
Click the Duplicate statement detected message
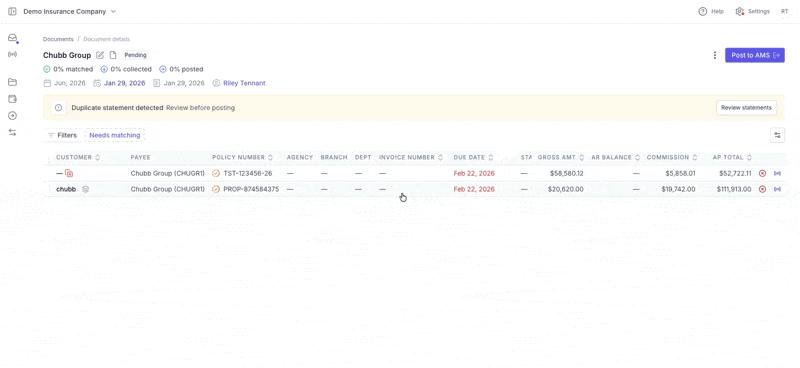pyautogui.click(x=117, y=108)
